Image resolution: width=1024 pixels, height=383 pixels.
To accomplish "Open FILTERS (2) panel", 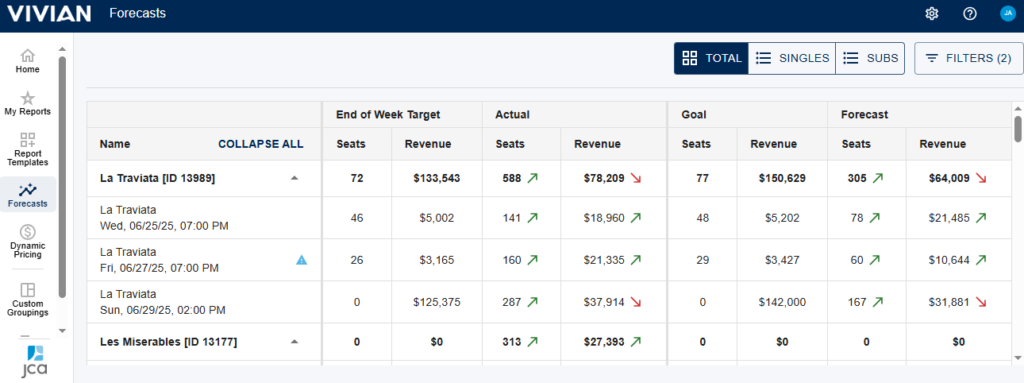I will click(x=969, y=58).
